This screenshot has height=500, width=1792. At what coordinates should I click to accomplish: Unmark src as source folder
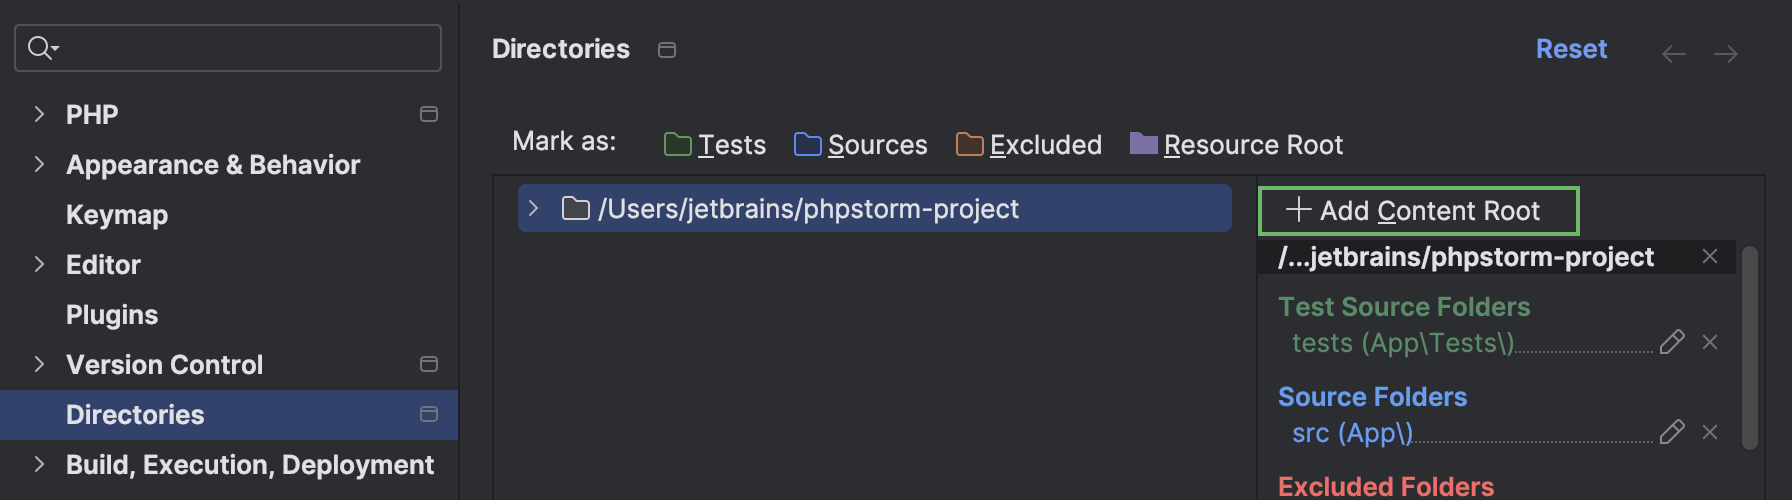coord(1710,432)
